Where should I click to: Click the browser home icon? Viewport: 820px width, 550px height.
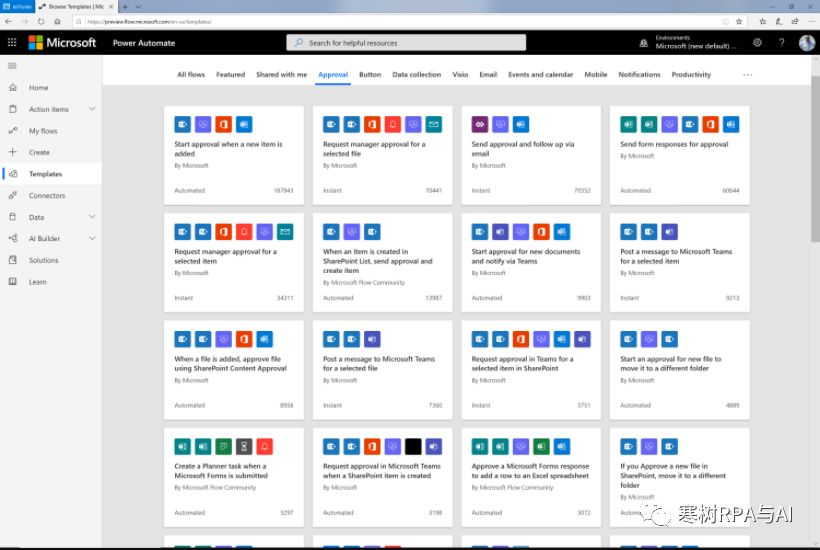coord(58,21)
